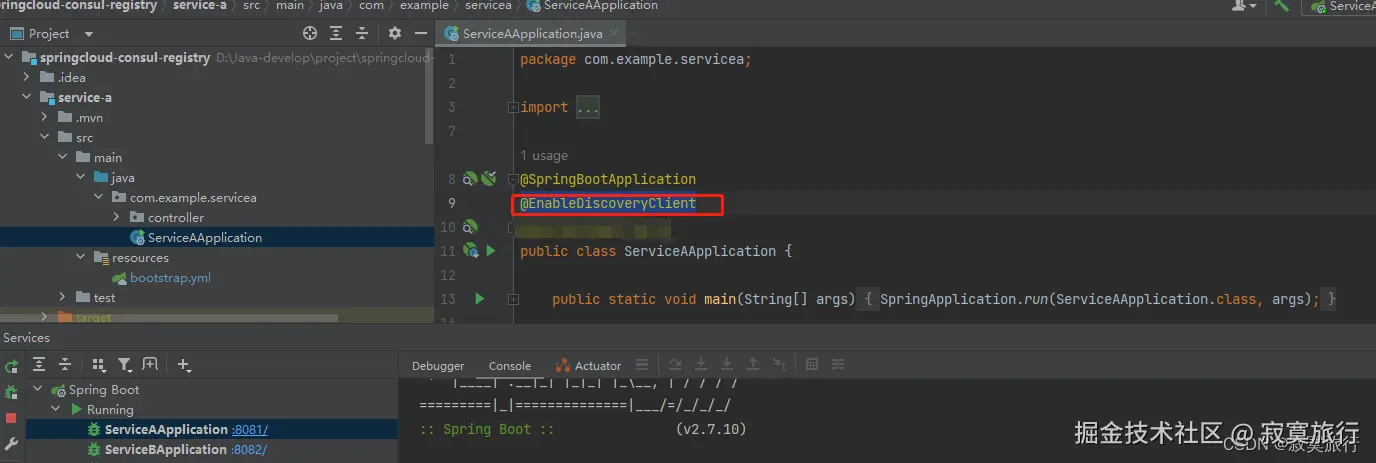Switch to the Console tab
This screenshot has height=463, width=1376.
[510, 366]
